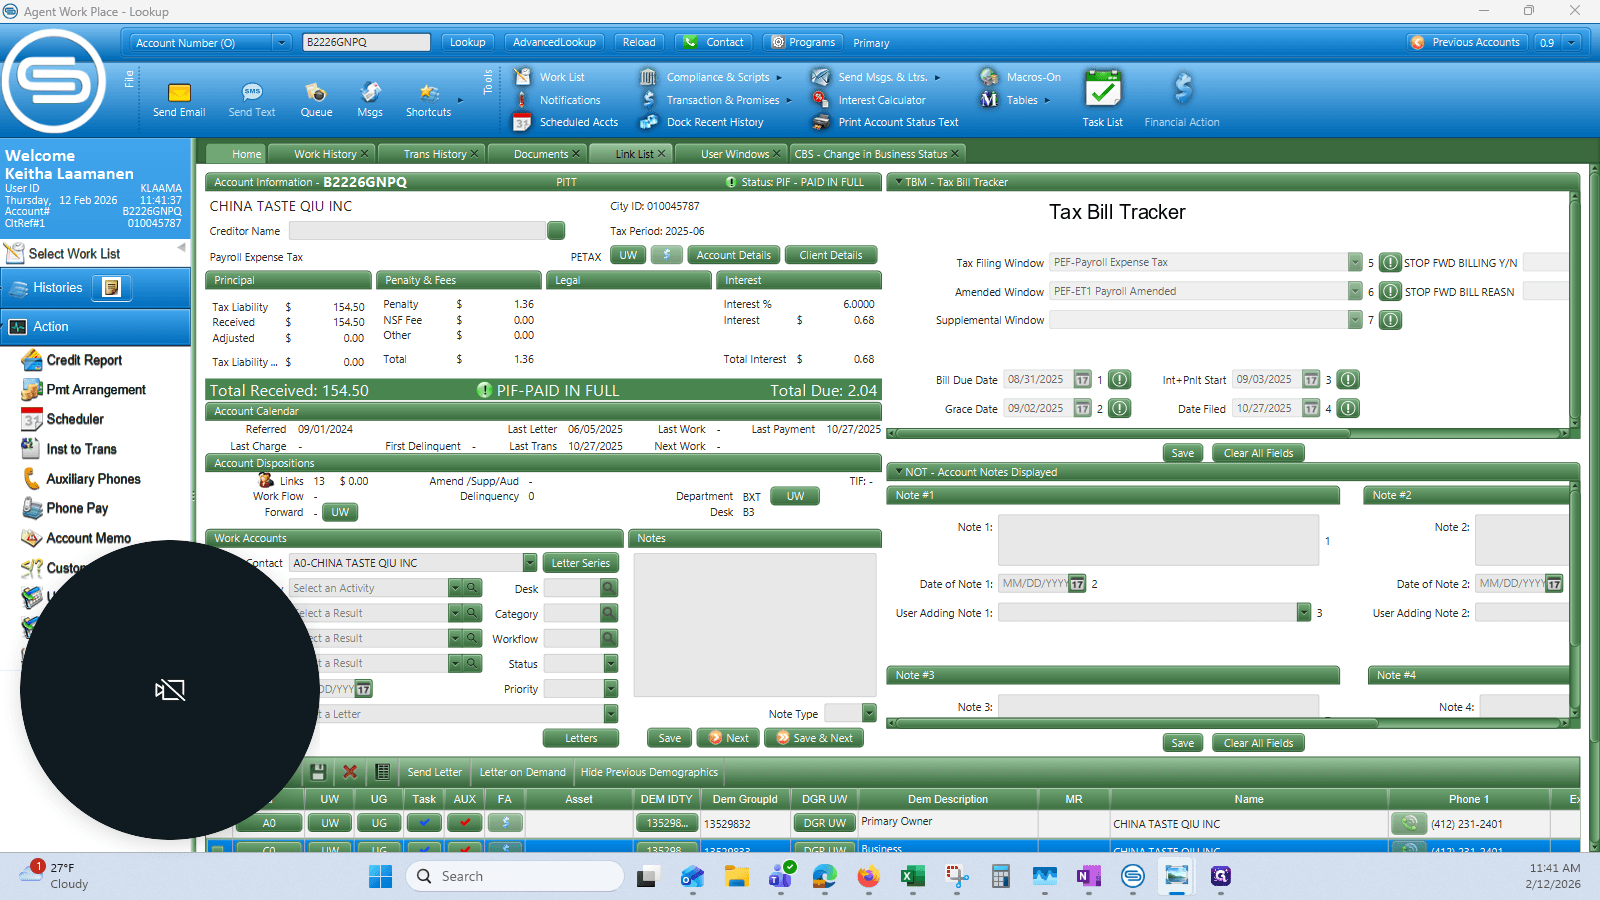Open the Amended Window dropdown

click(1355, 291)
